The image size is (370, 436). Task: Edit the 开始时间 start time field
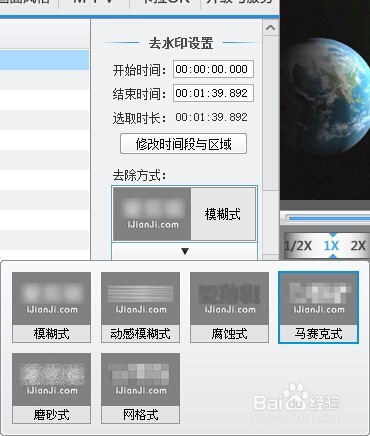[213, 69]
